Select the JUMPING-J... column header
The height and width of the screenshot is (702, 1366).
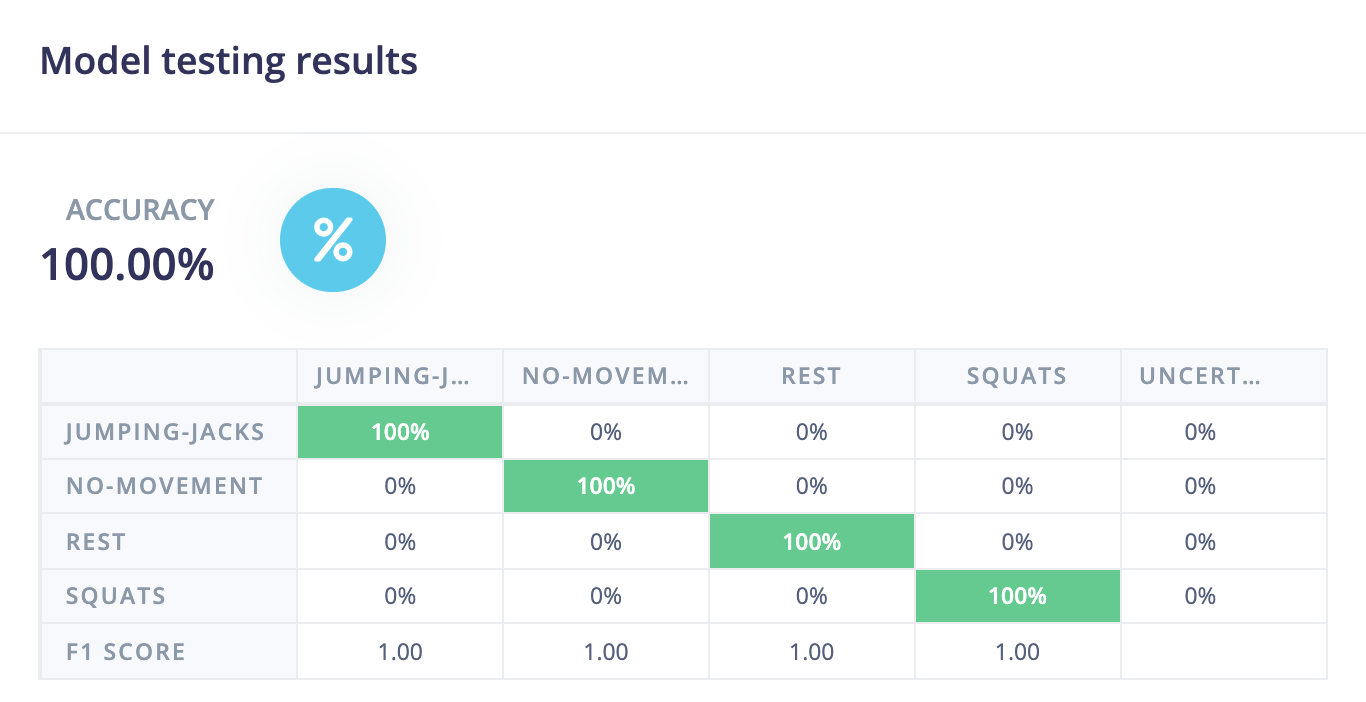(400, 377)
